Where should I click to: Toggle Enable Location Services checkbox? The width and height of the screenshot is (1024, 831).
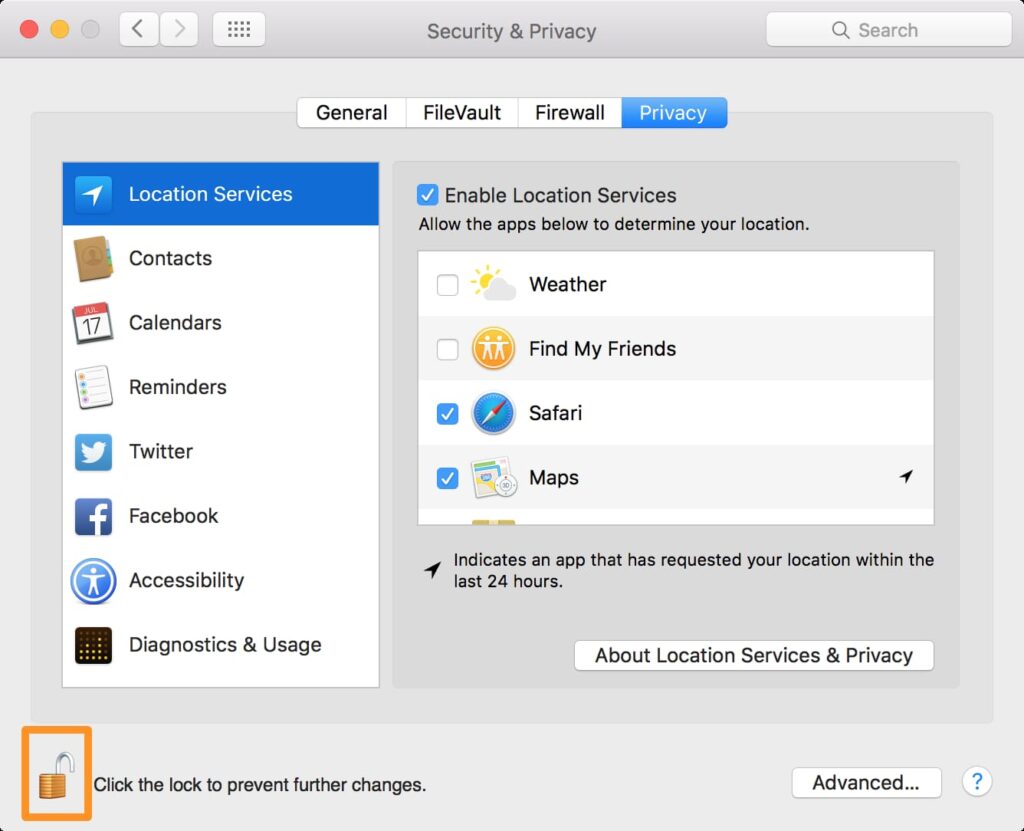tap(430, 195)
